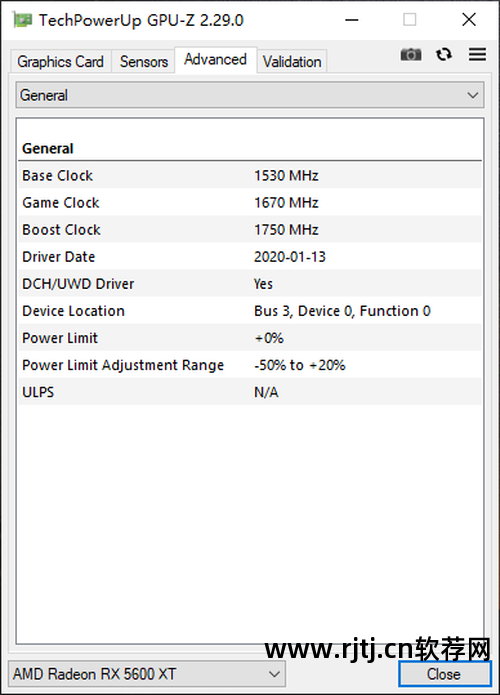Image resolution: width=500 pixels, height=695 pixels.
Task: Click the refresh arrows icon
Action: tap(444, 55)
